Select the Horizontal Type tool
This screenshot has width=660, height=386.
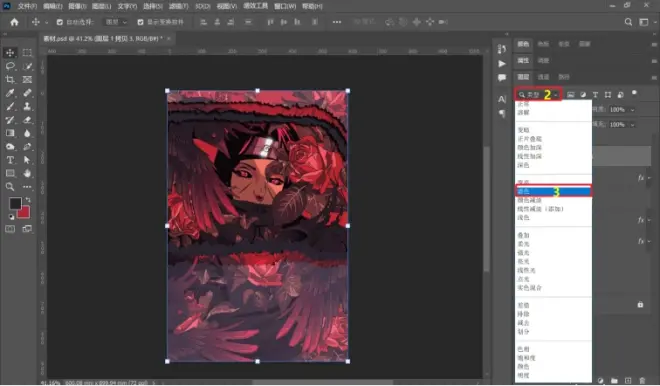[x=10, y=160]
